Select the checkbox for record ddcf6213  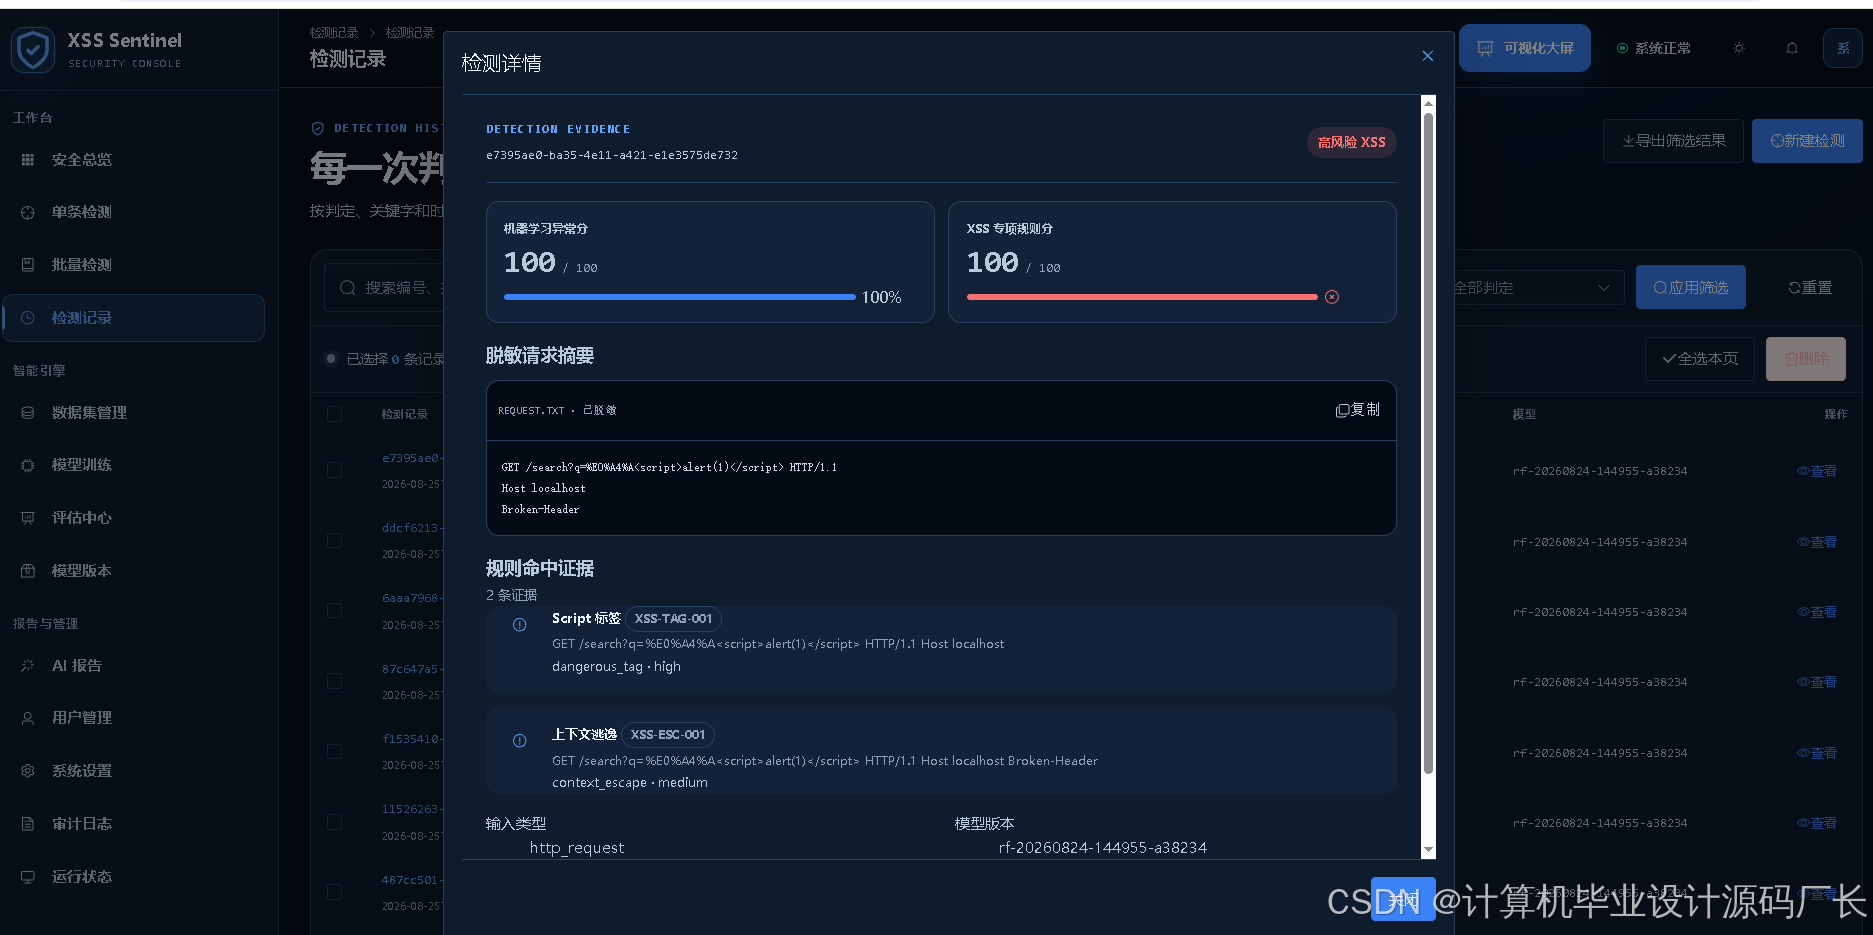point(334,541)
